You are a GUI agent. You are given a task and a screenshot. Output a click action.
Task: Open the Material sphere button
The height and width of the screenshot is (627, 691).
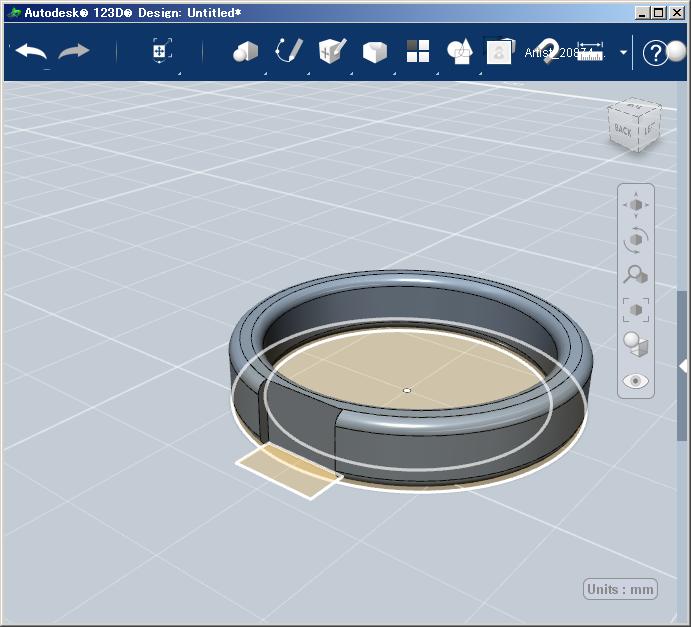point(676,52)
